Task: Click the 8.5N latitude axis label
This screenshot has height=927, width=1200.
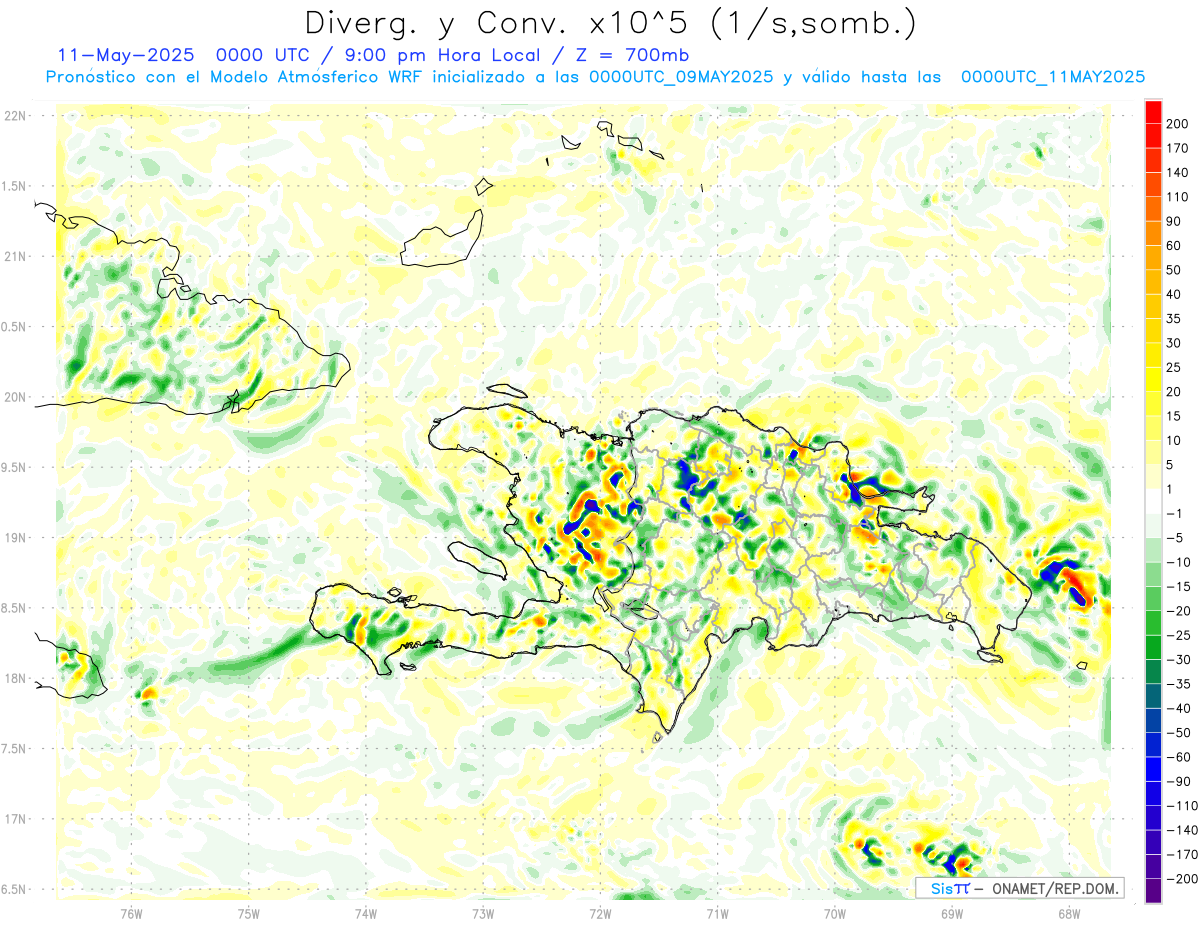Action: coord(15,608)
